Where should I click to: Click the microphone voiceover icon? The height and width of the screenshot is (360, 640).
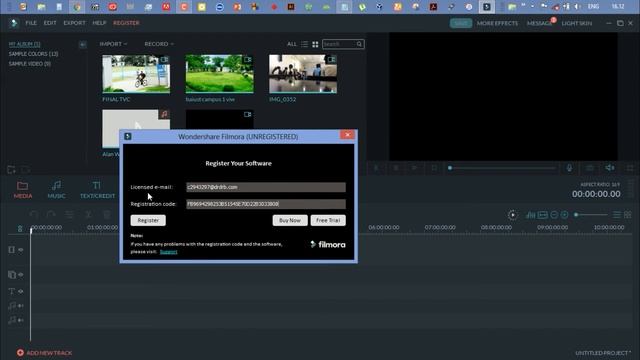click(569, 168)
